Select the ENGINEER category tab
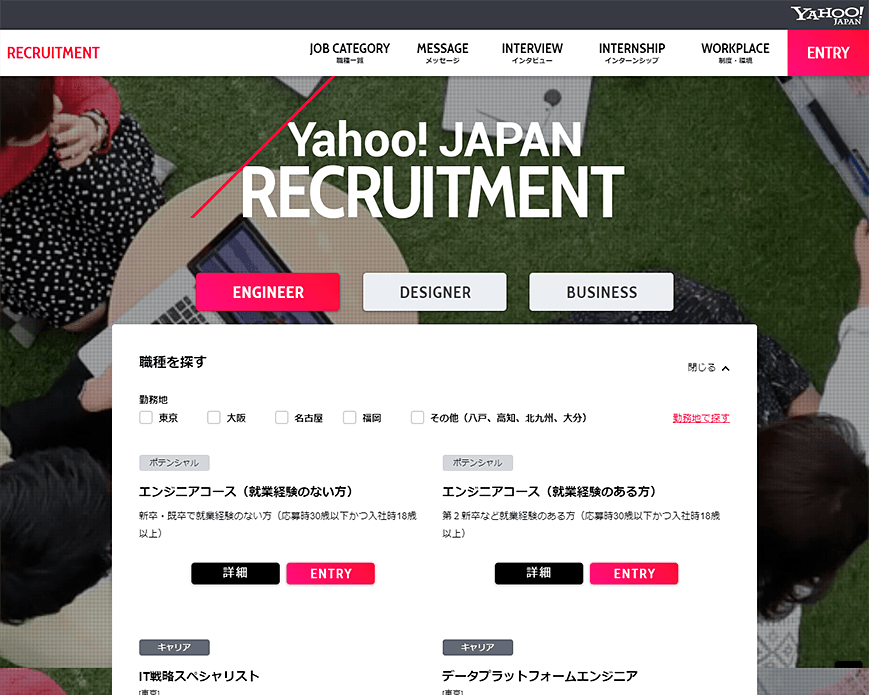869x695 pixels. point(267,292)
